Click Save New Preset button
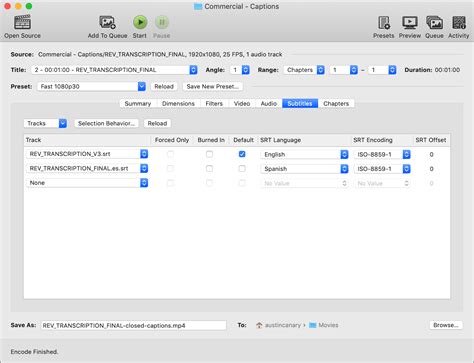Viewport: 474px width, 363px height. [213, 86]
